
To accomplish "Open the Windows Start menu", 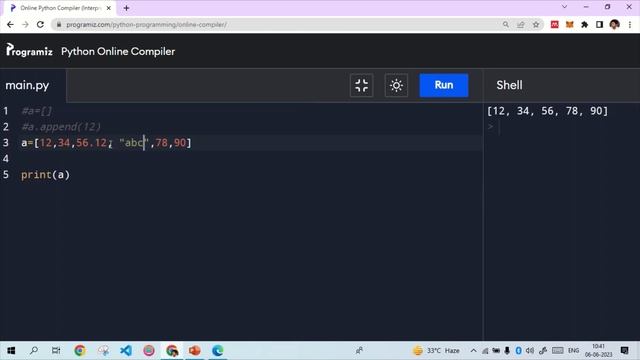I will pos(11,350).
